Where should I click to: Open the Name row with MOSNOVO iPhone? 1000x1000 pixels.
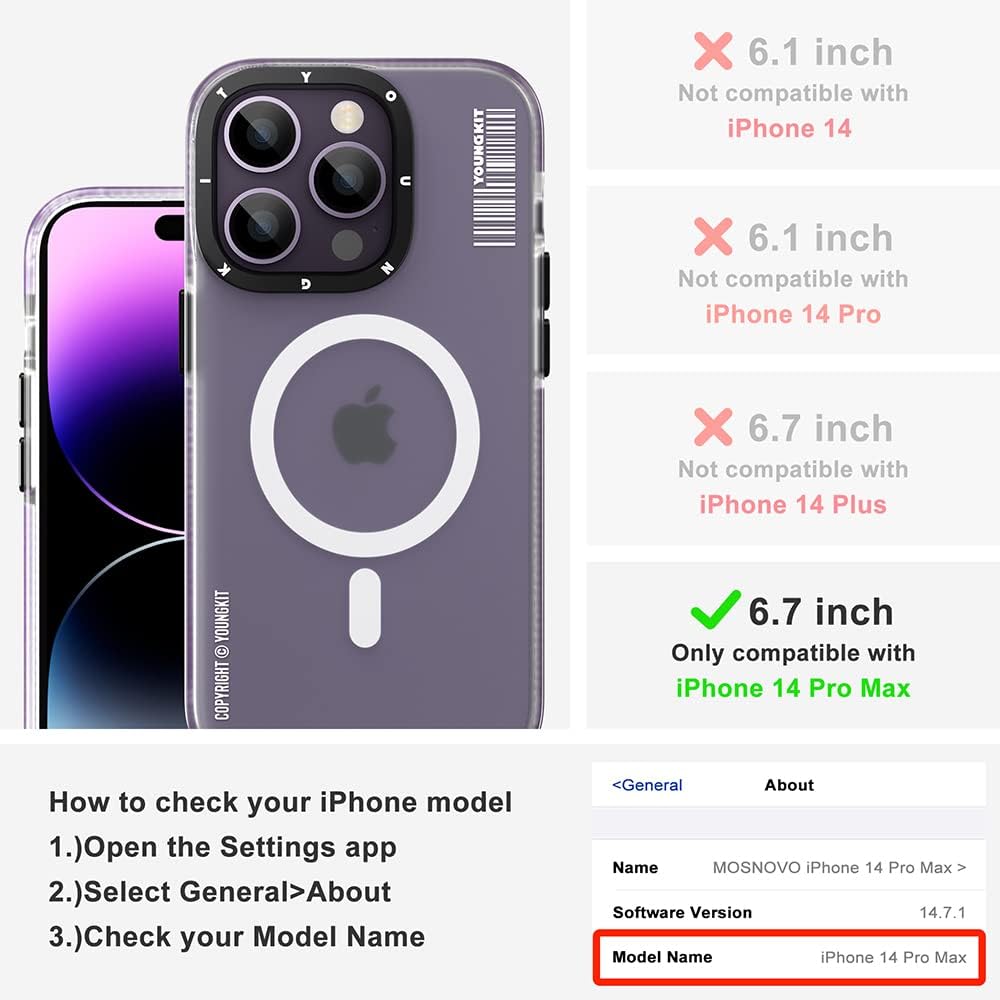click(x=789, y=867)
